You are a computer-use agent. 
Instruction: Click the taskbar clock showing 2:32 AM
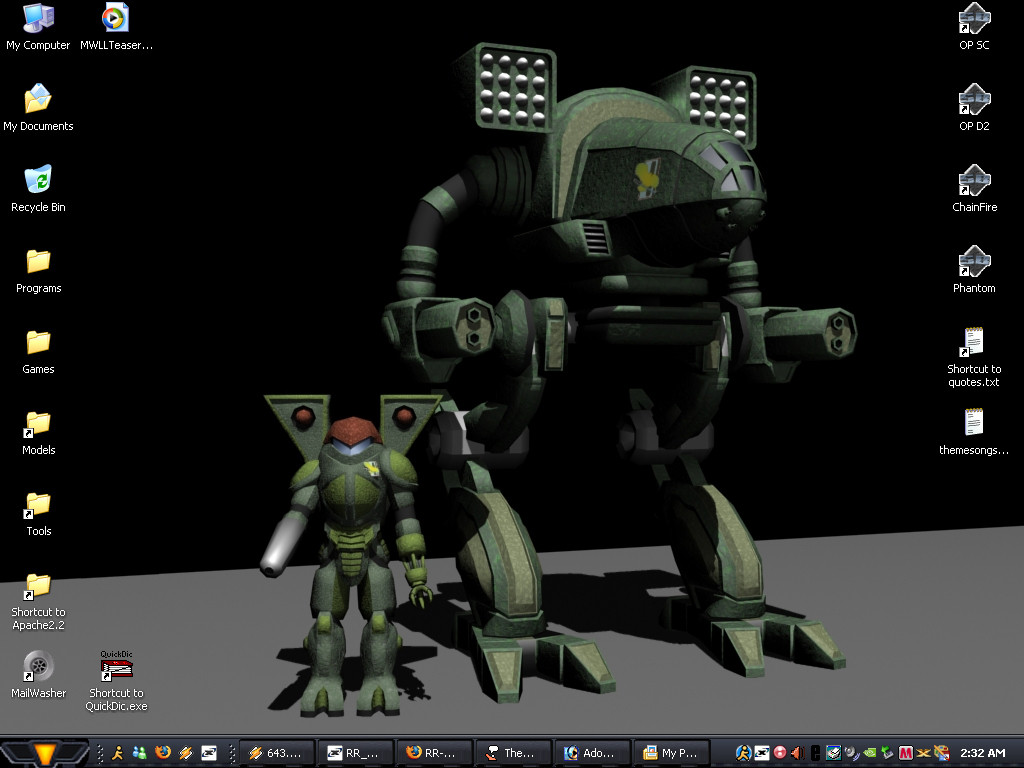pos(983,753)
